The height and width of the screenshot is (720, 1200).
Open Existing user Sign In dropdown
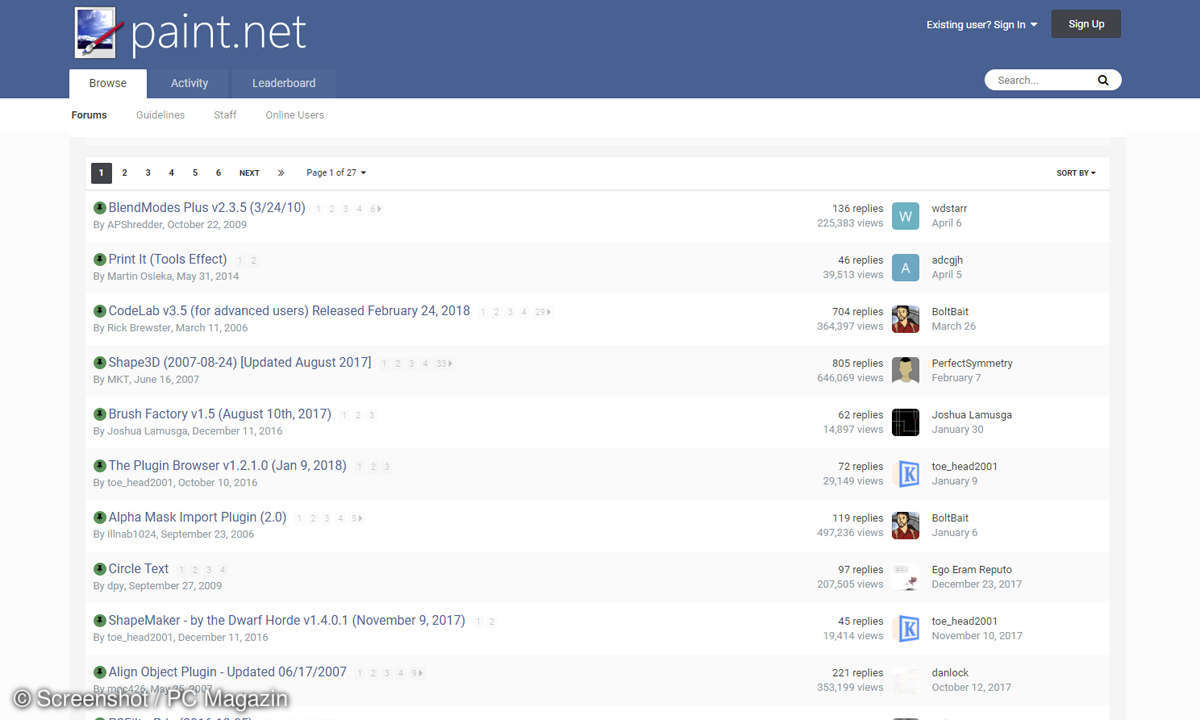(x=982, y=25)
